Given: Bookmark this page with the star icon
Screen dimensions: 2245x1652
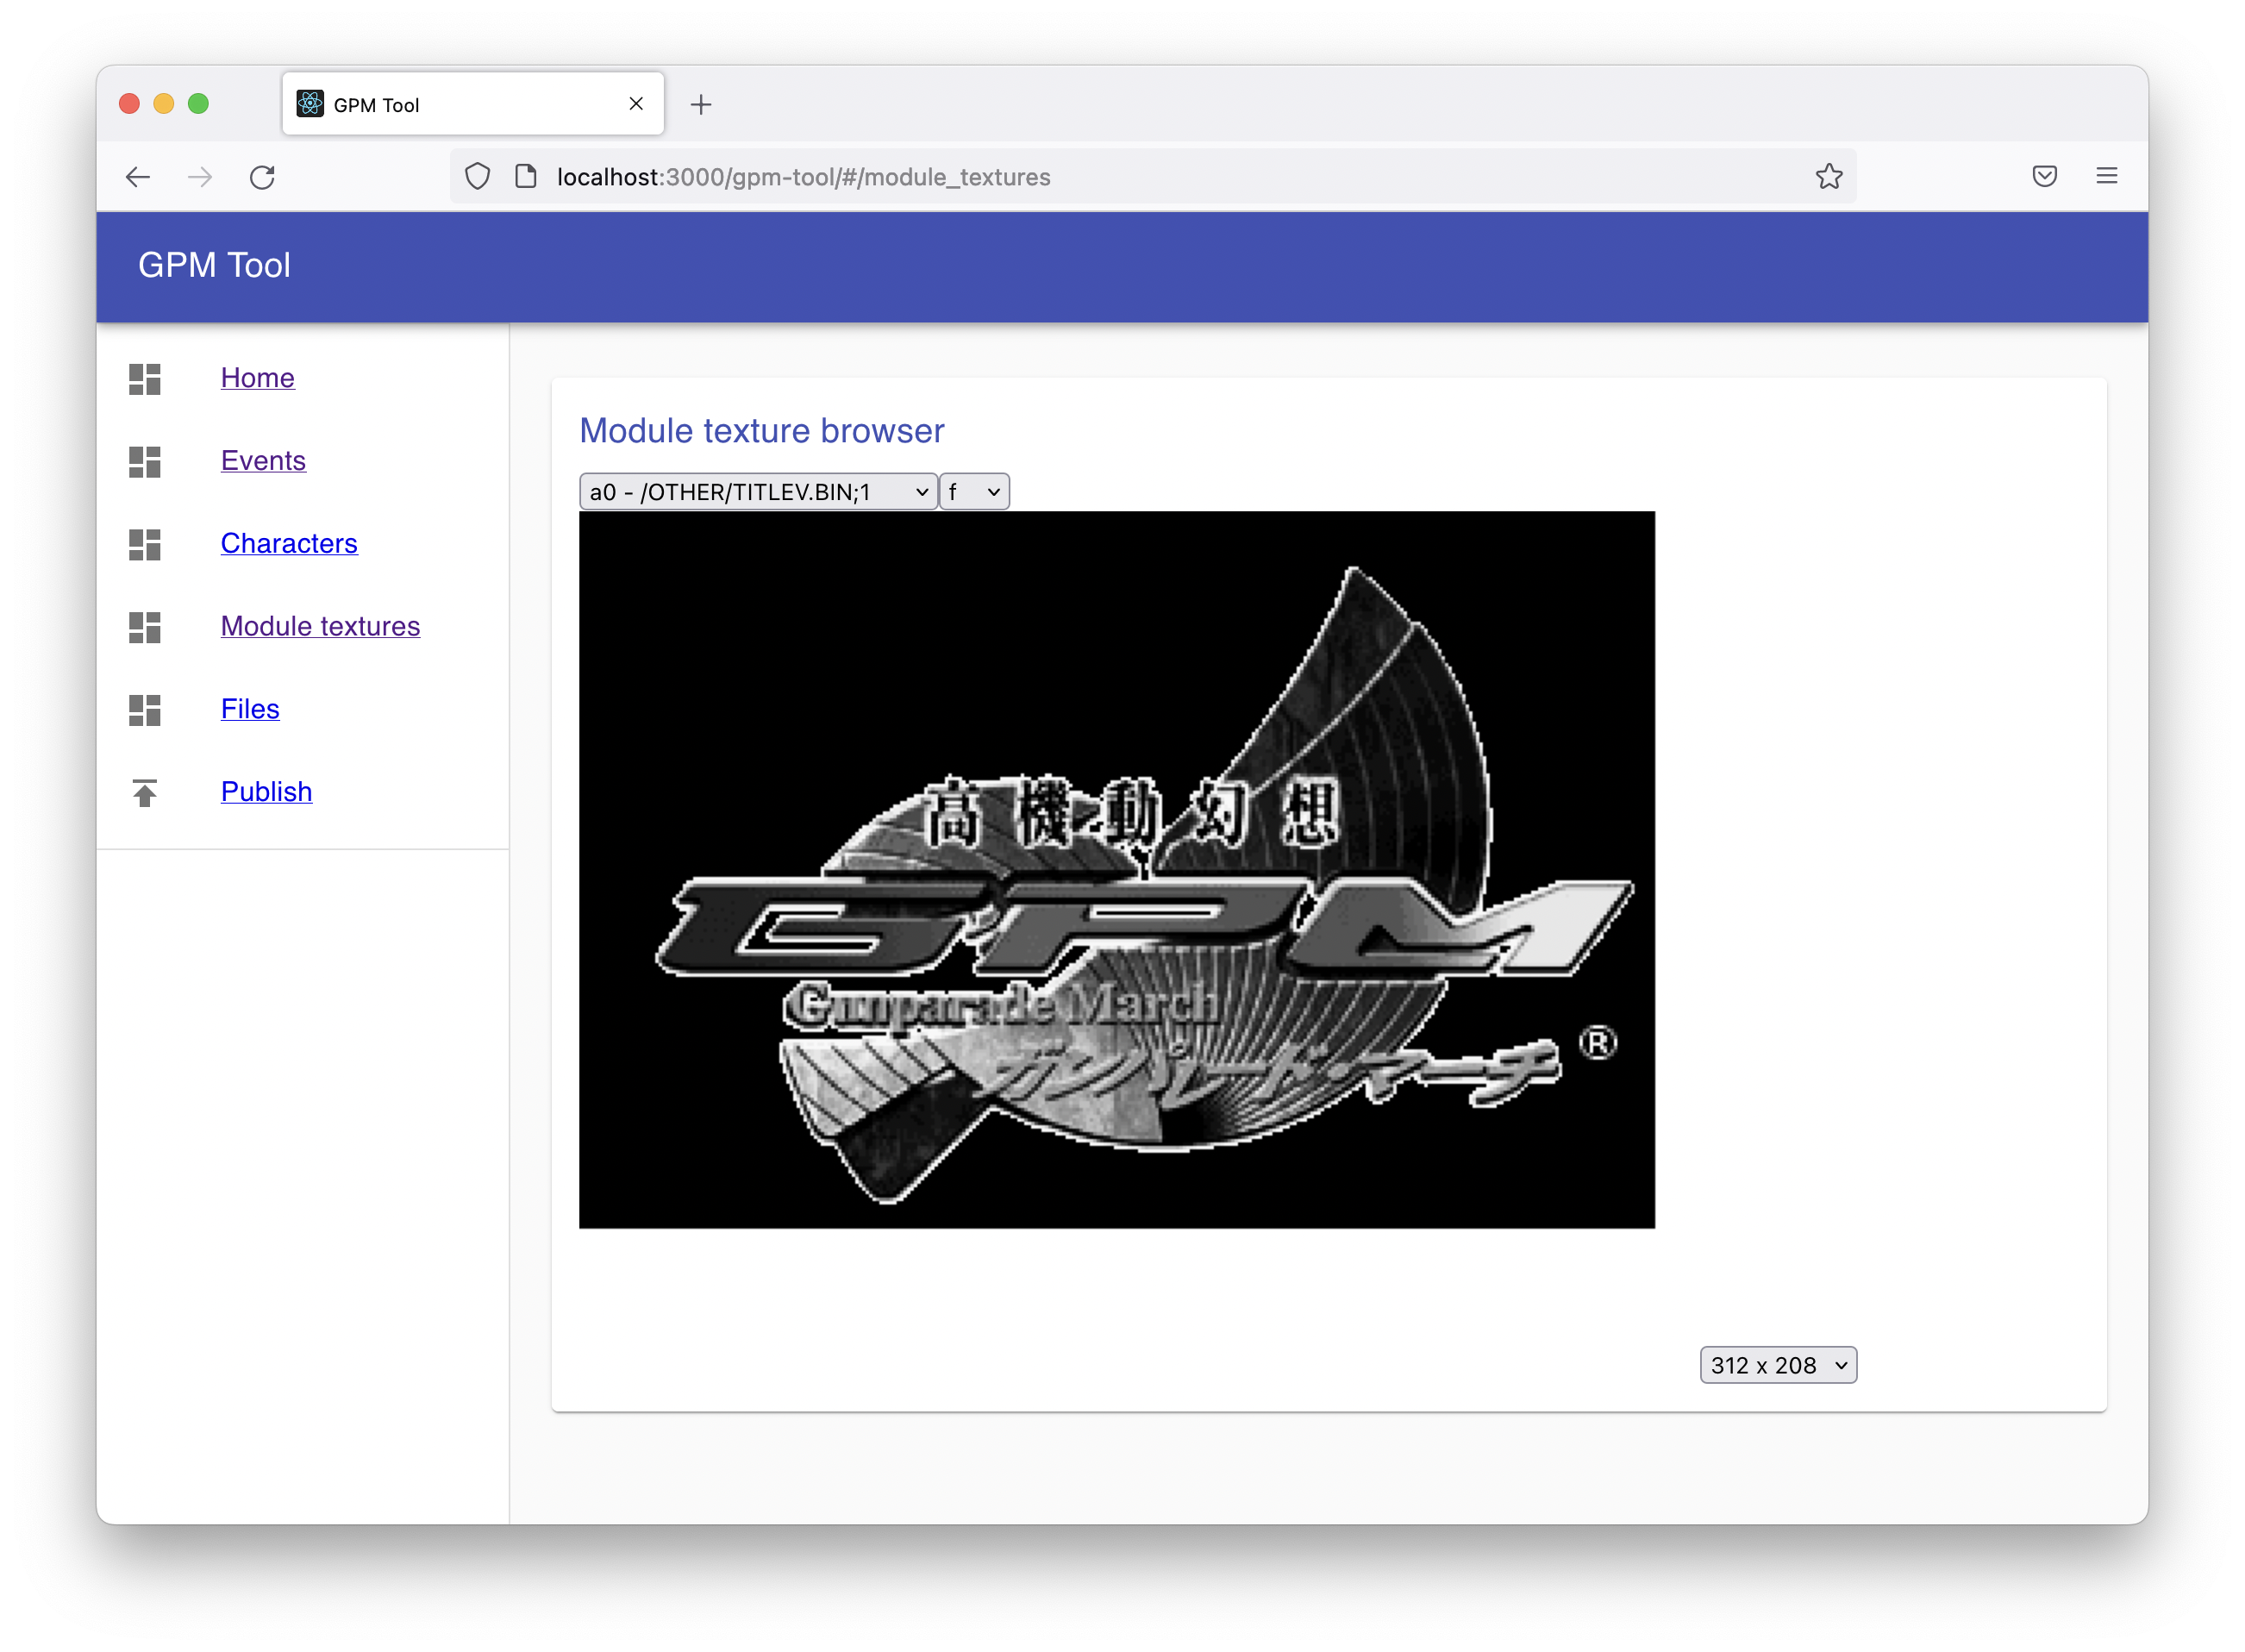Looking at the screenshot, I should [x=1828, y=176].
